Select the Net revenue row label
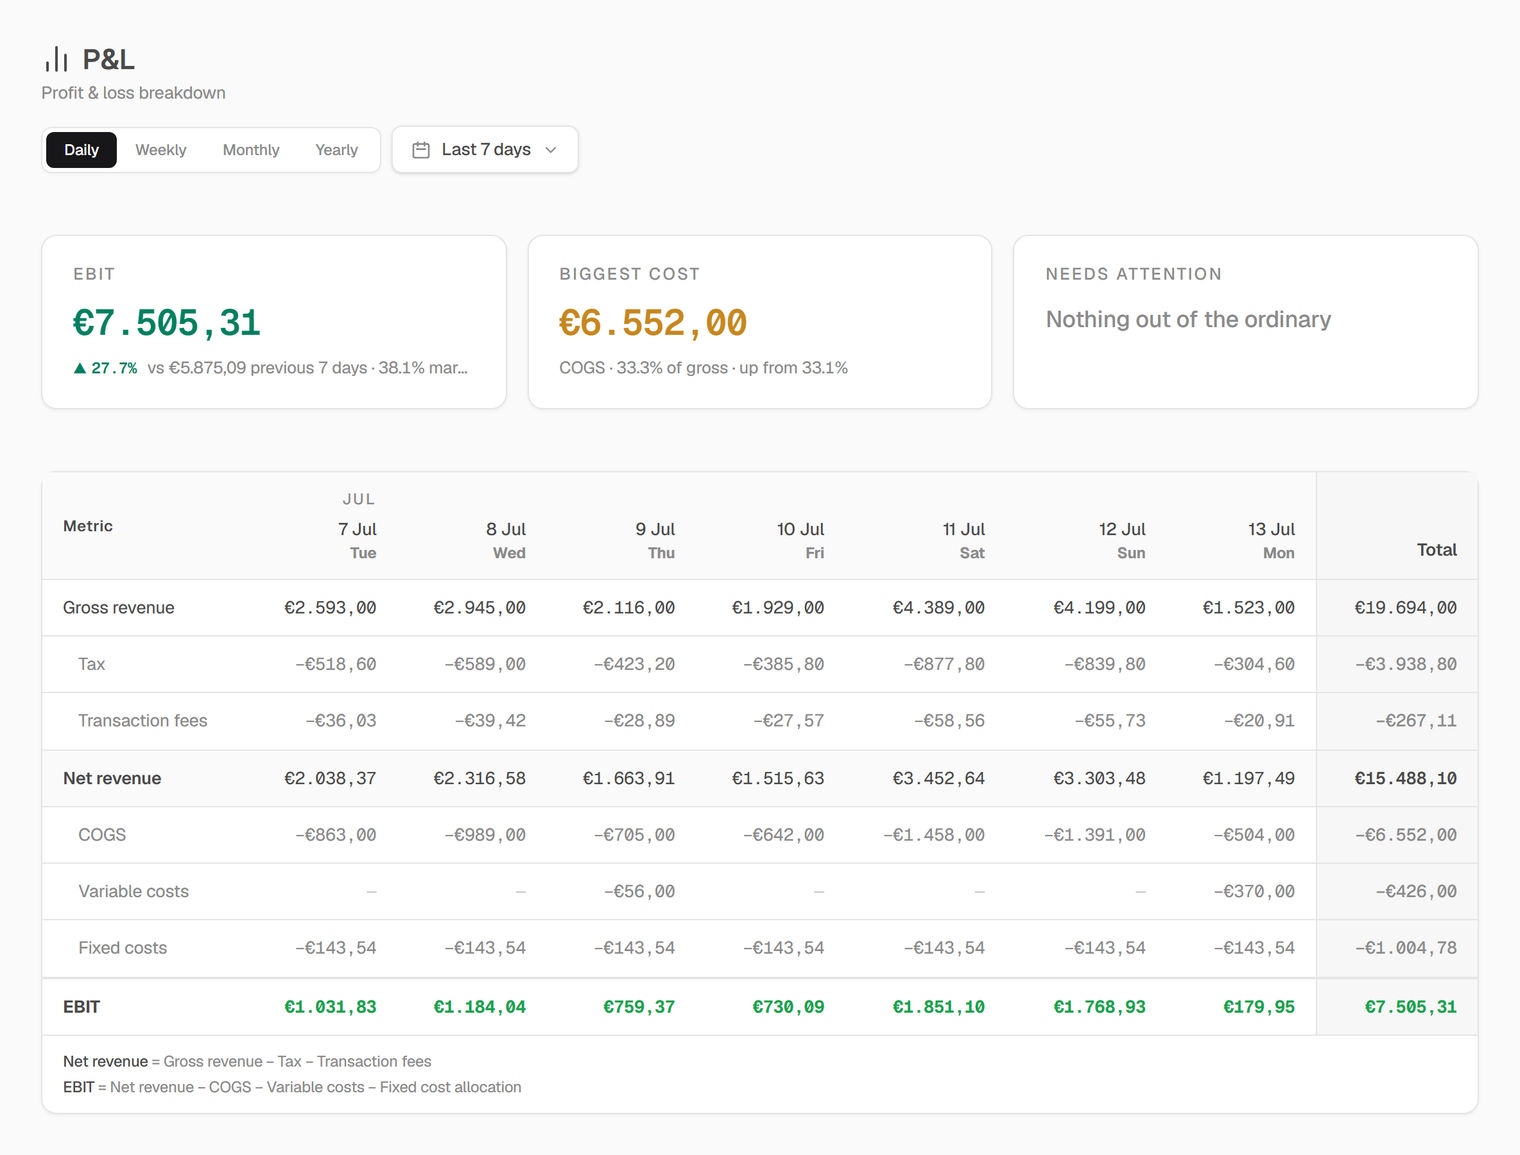Screen dimensions: 1520x1155 (x=112, y=778)
